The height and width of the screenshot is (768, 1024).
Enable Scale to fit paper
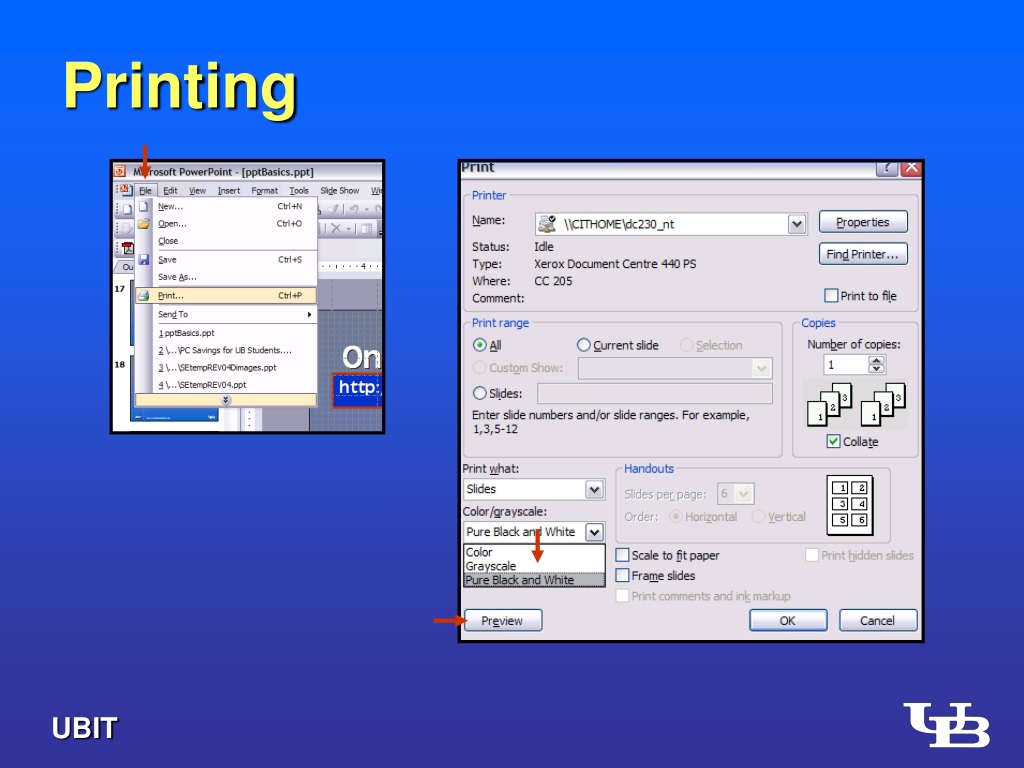(623, 555)
